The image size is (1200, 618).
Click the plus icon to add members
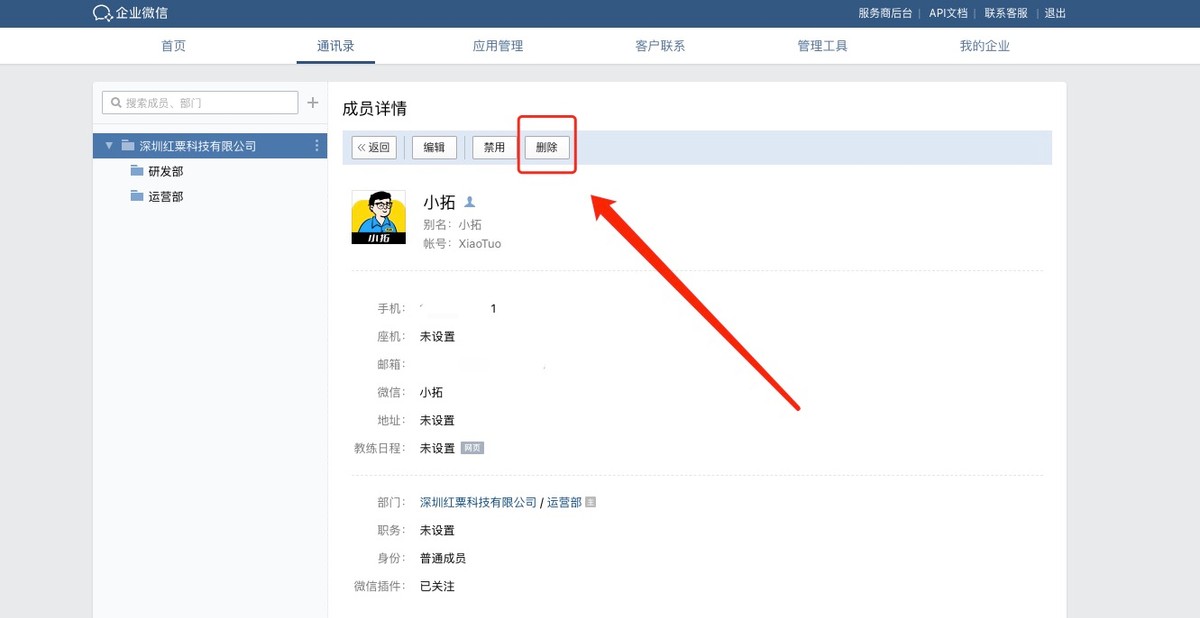[313, 102]
